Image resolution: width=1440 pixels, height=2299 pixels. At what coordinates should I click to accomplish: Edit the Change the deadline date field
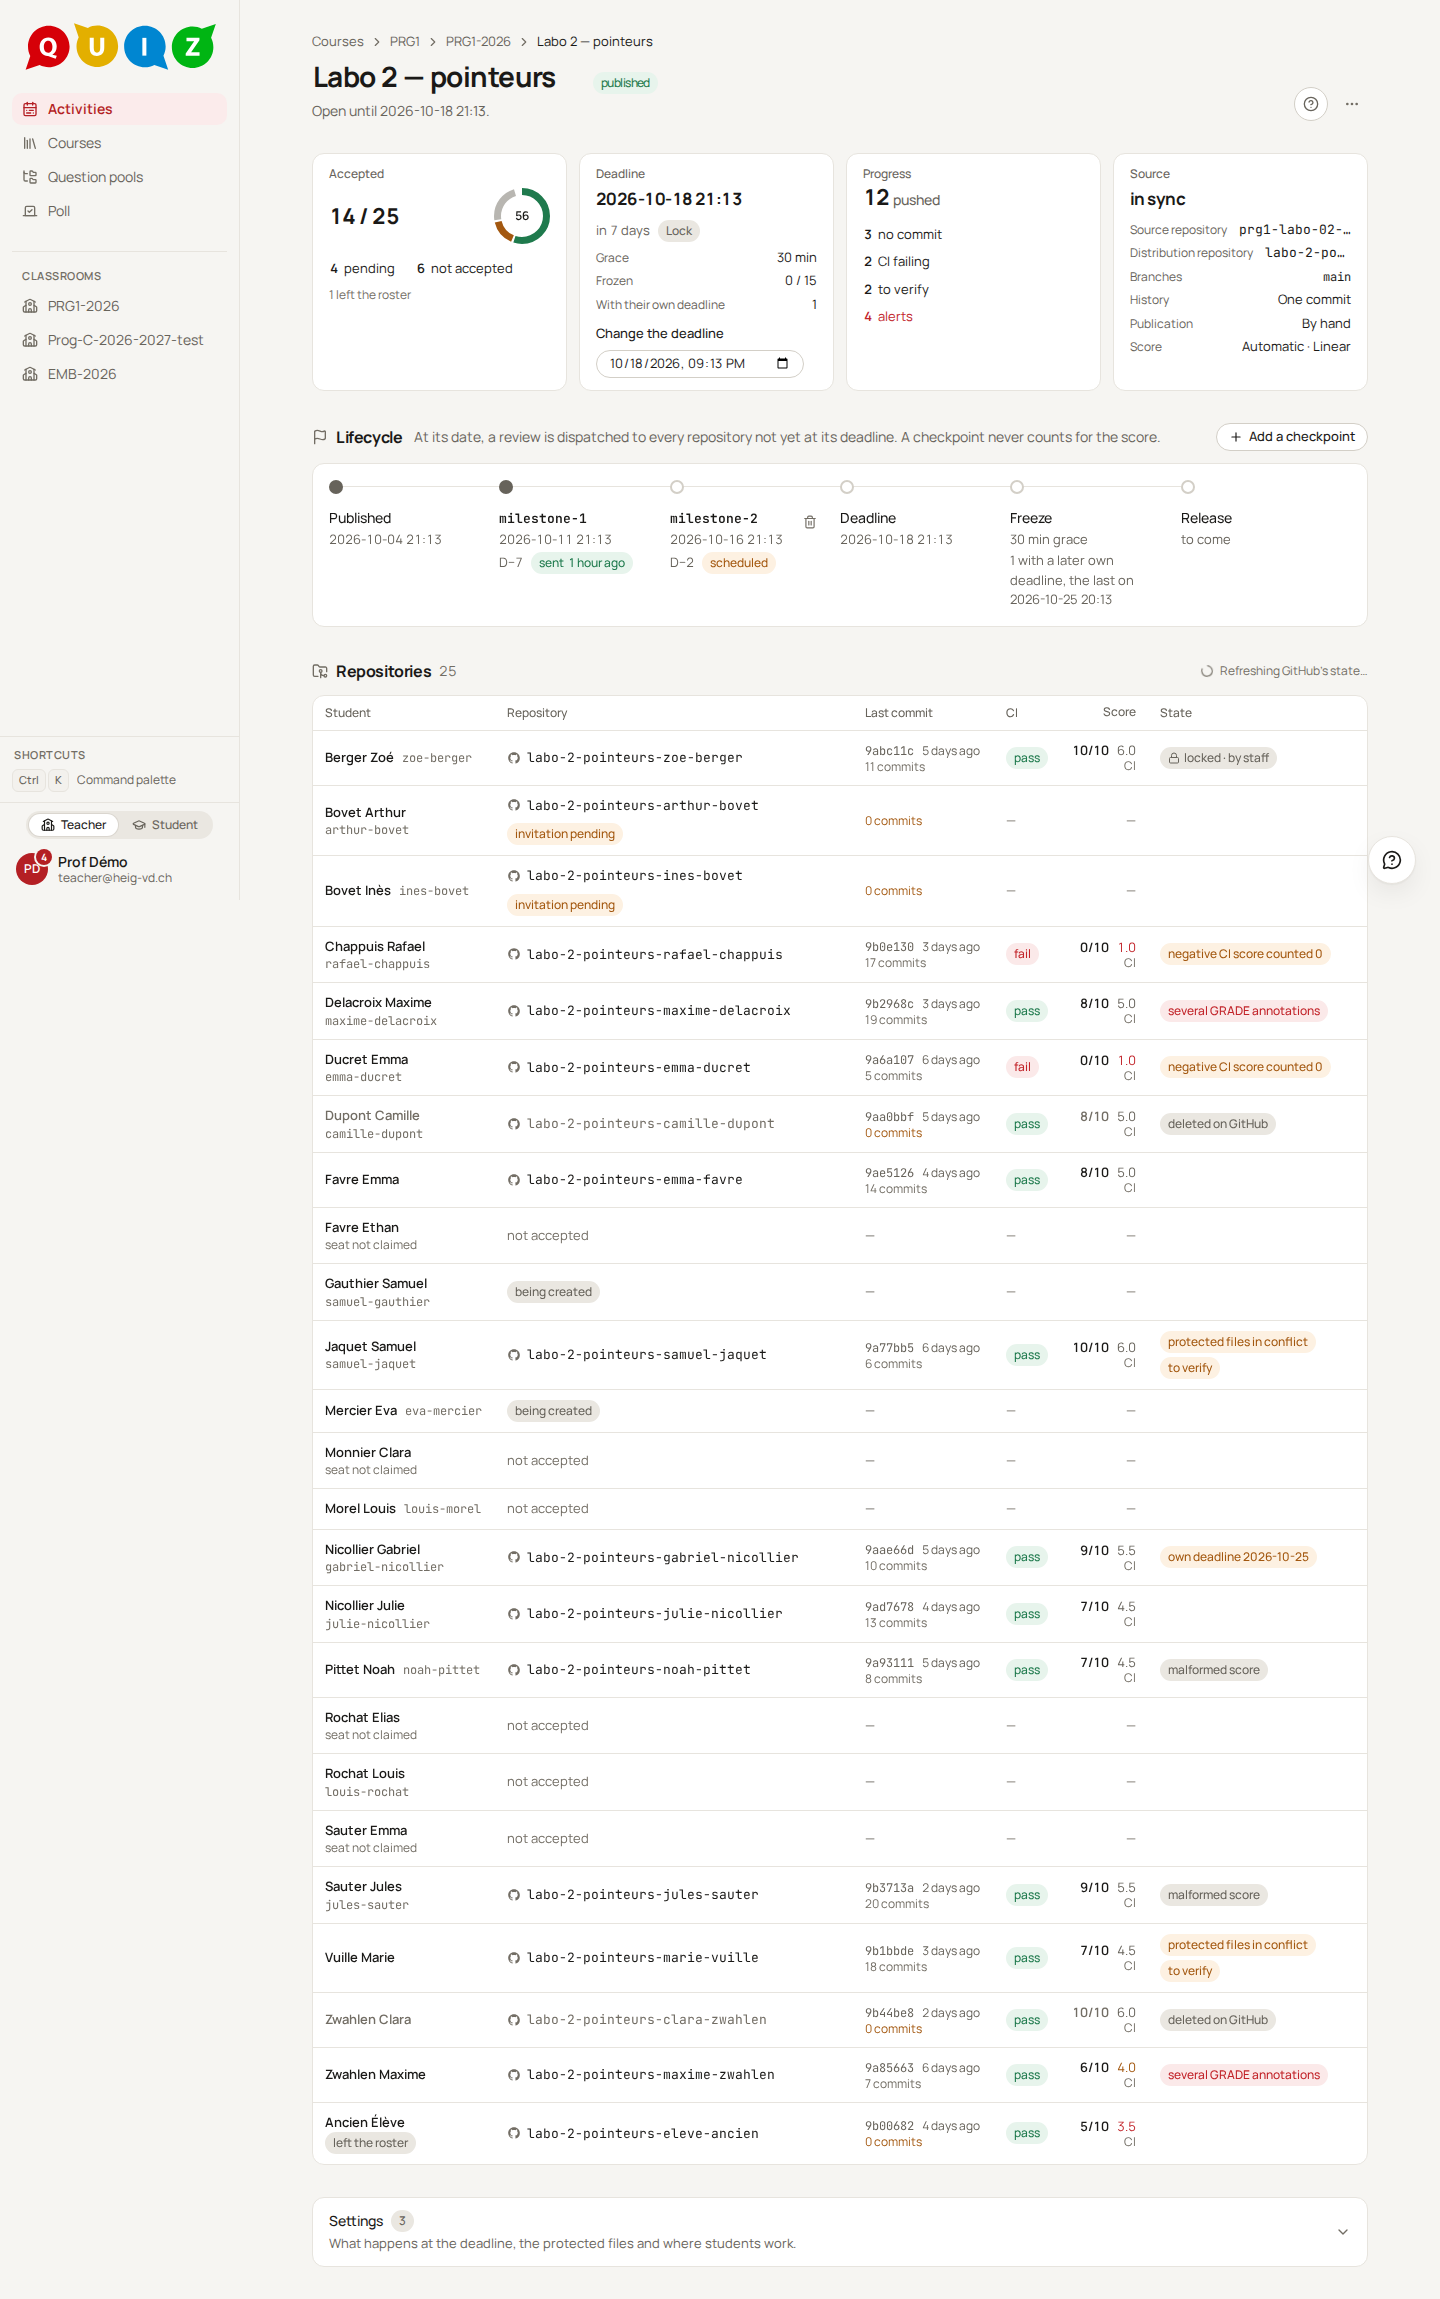tap(700, 364)
